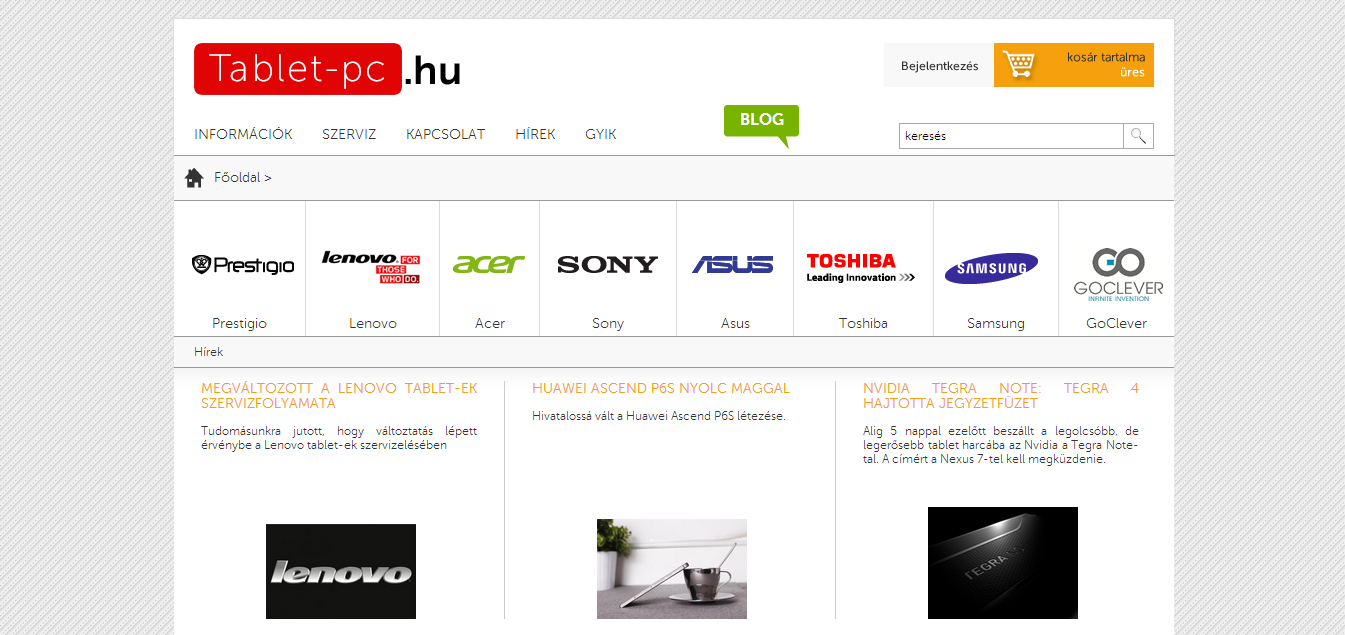Image resolution: width=1345 pixels, height=635 pixels.
Task: Open the GoClever brand logo
Action: click(1118, 273)
